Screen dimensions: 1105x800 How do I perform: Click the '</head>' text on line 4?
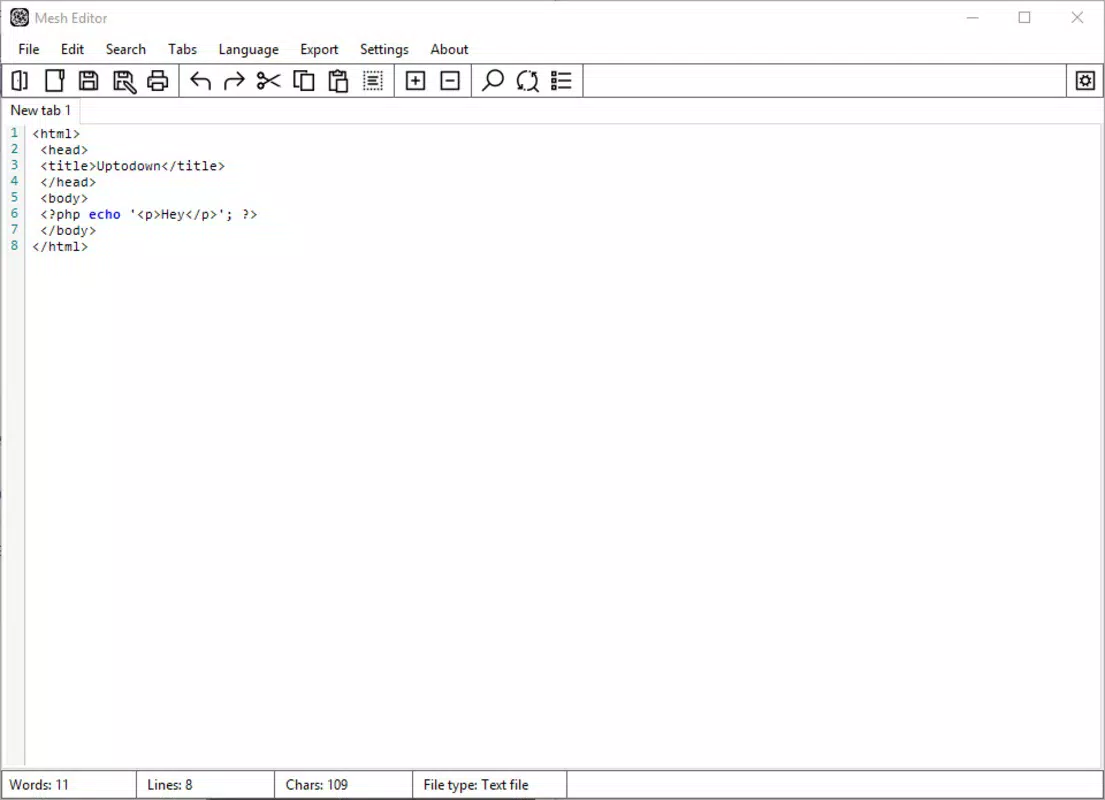click(x=68, y=183)
